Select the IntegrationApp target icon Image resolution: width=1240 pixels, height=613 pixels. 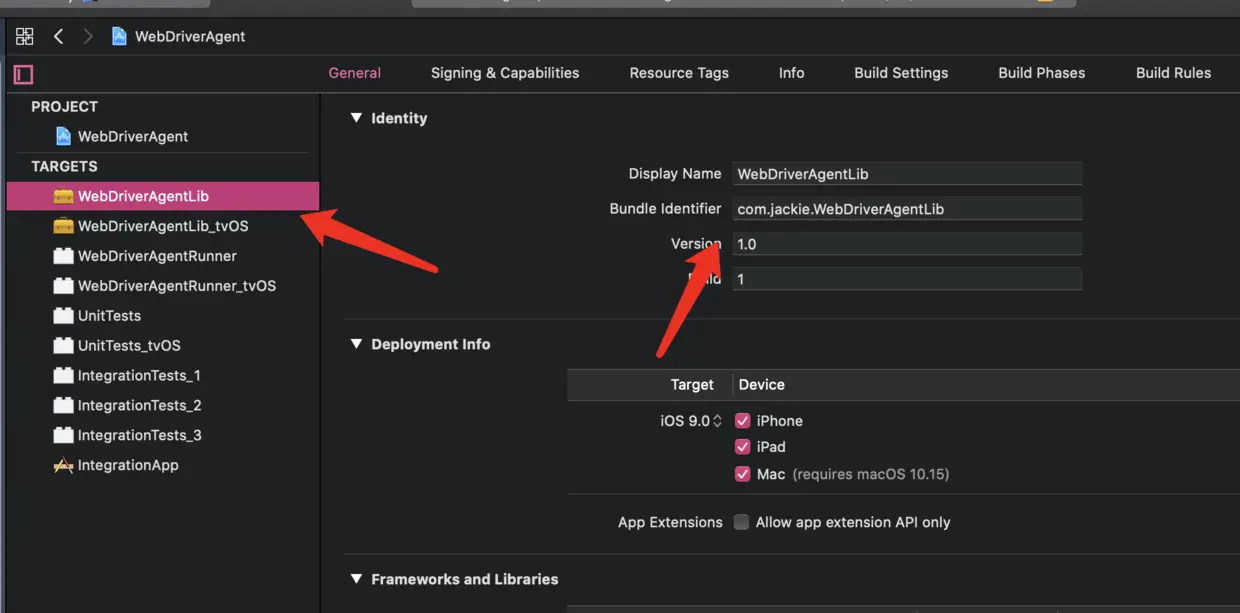click(63, 465)
